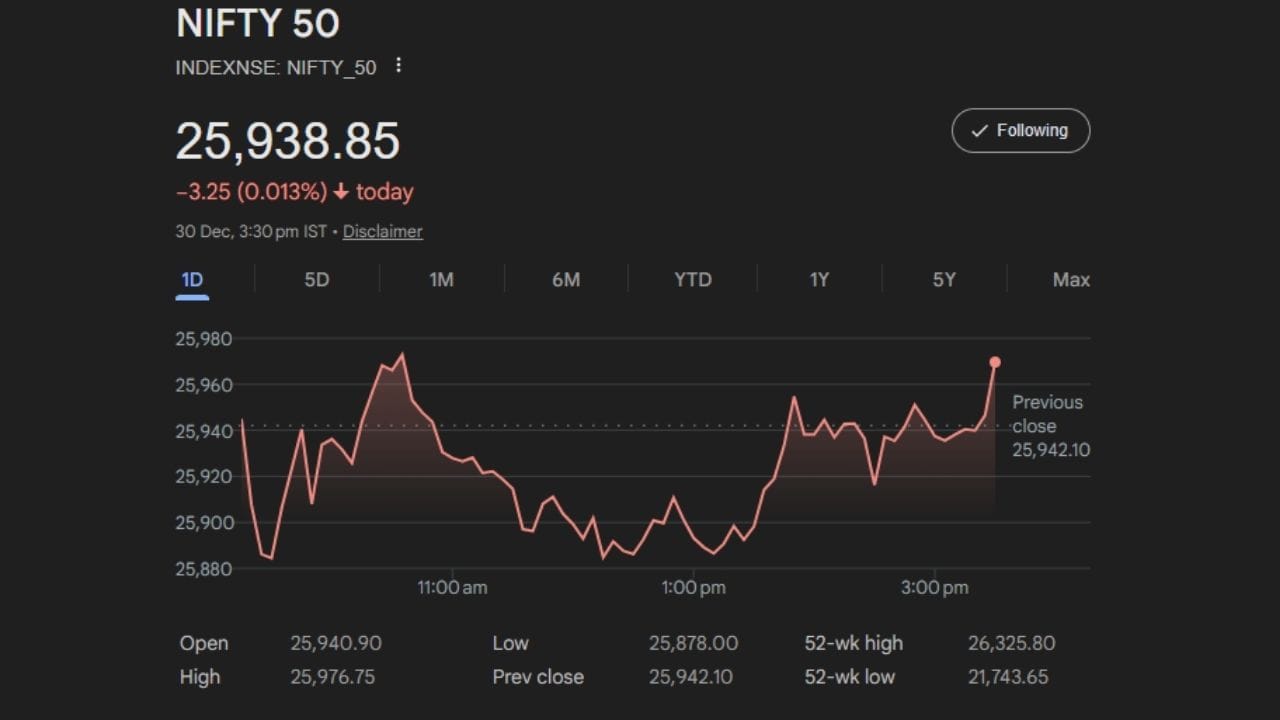Click the Previous close 25,942.10 chart label
This screenshot has width=1280, height=720.
coord(1050,426)
